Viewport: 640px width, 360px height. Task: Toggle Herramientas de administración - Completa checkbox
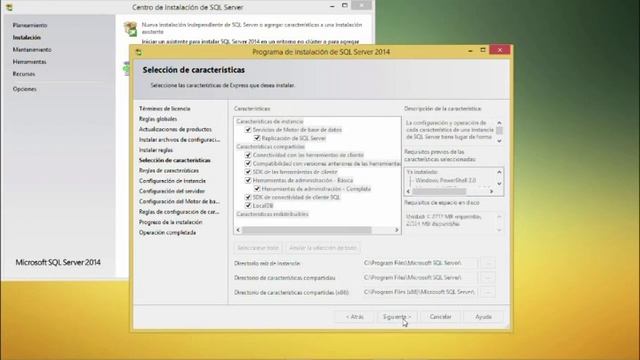click(x=257, y=189)
